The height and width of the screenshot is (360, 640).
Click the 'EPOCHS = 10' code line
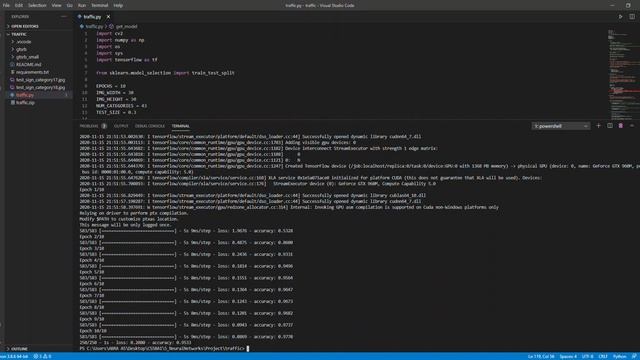pyautogui.click(x=111, y=86)
